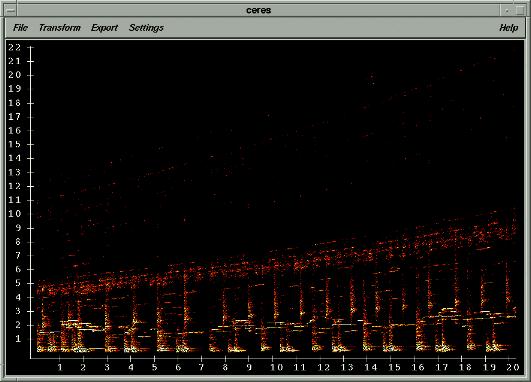Viewport: 531px width, 382px height.
Task: Click the maximize button in the title bar
Action: (521, 10)
